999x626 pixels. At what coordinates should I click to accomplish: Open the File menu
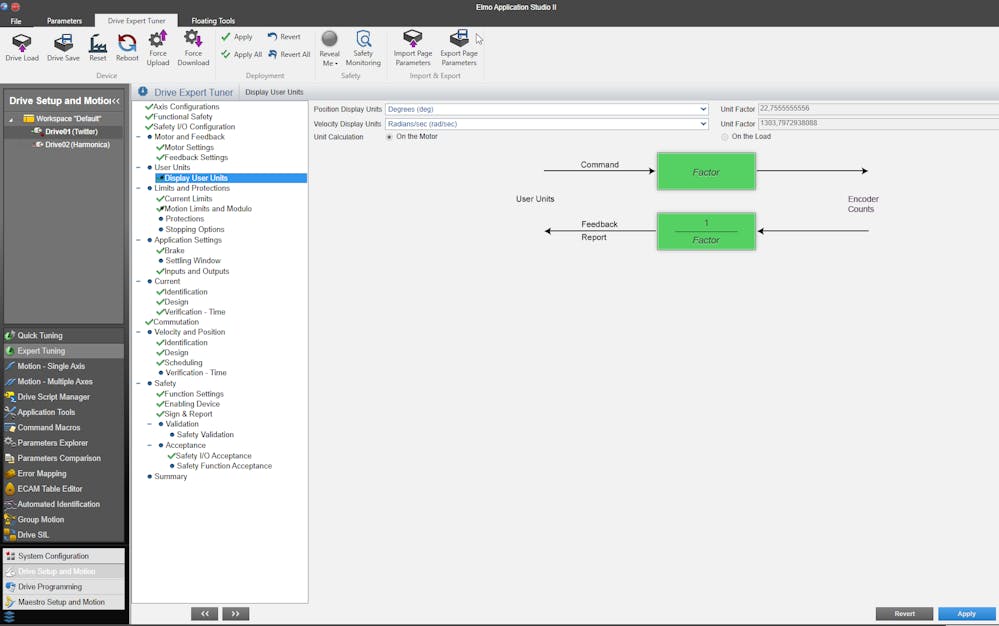pyautogui.click(x=16, y=21)
